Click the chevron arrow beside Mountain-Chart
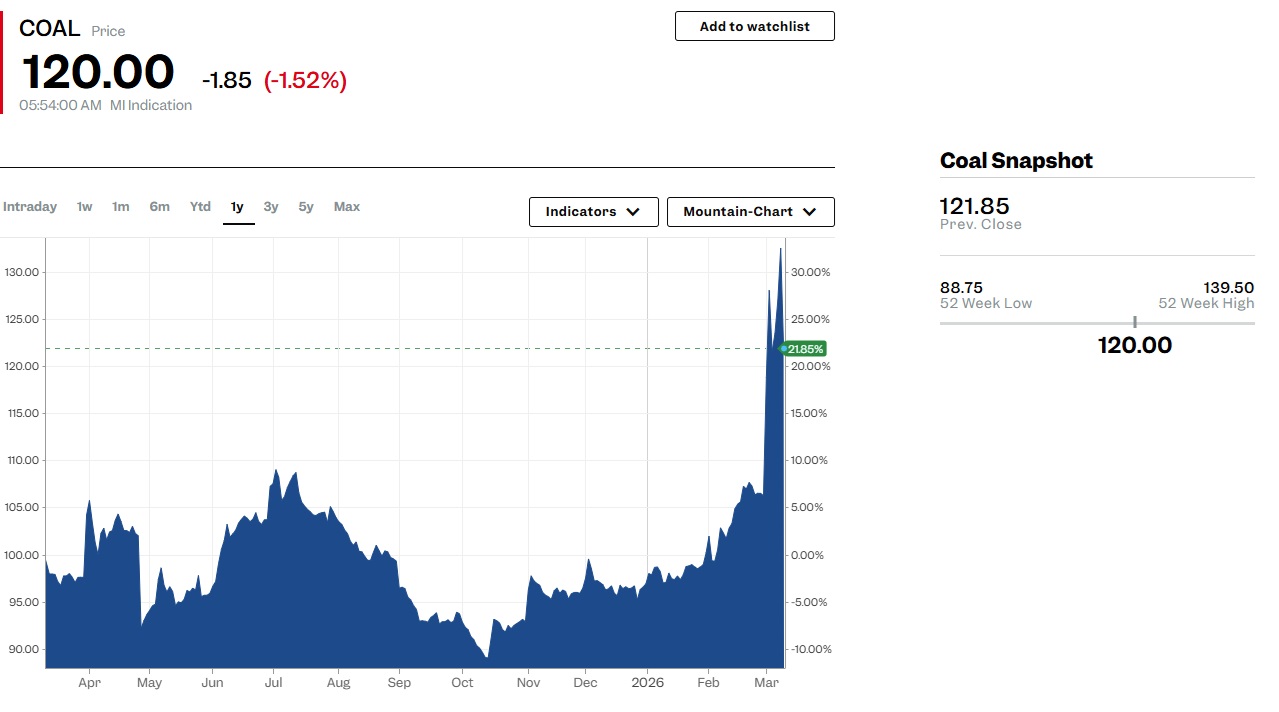 810,212
